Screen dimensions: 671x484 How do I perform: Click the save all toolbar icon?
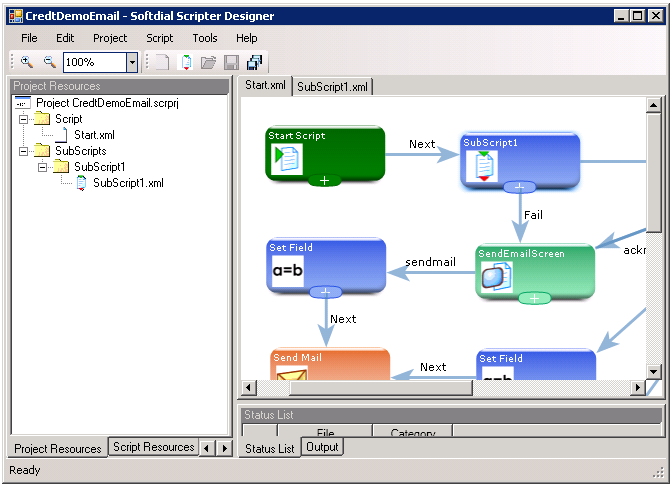pyautogui.click(x=255, y=62)
